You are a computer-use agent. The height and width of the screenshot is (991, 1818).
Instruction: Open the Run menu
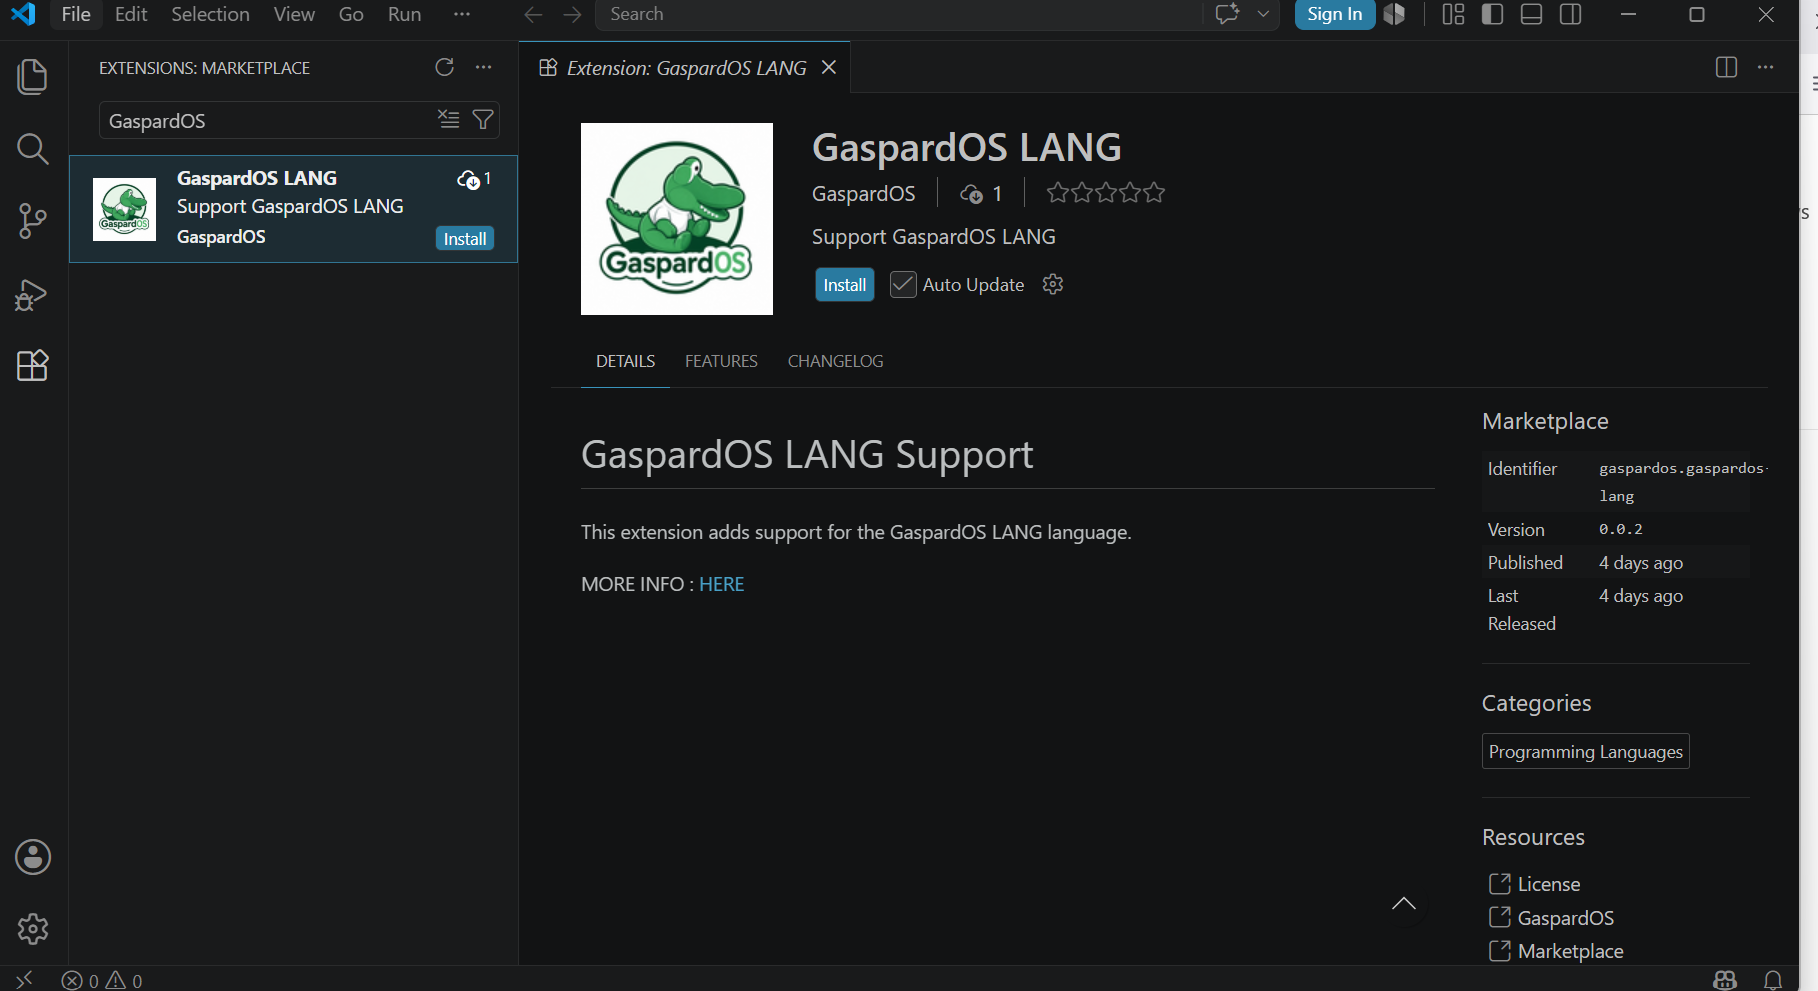[x=405, y=14]
